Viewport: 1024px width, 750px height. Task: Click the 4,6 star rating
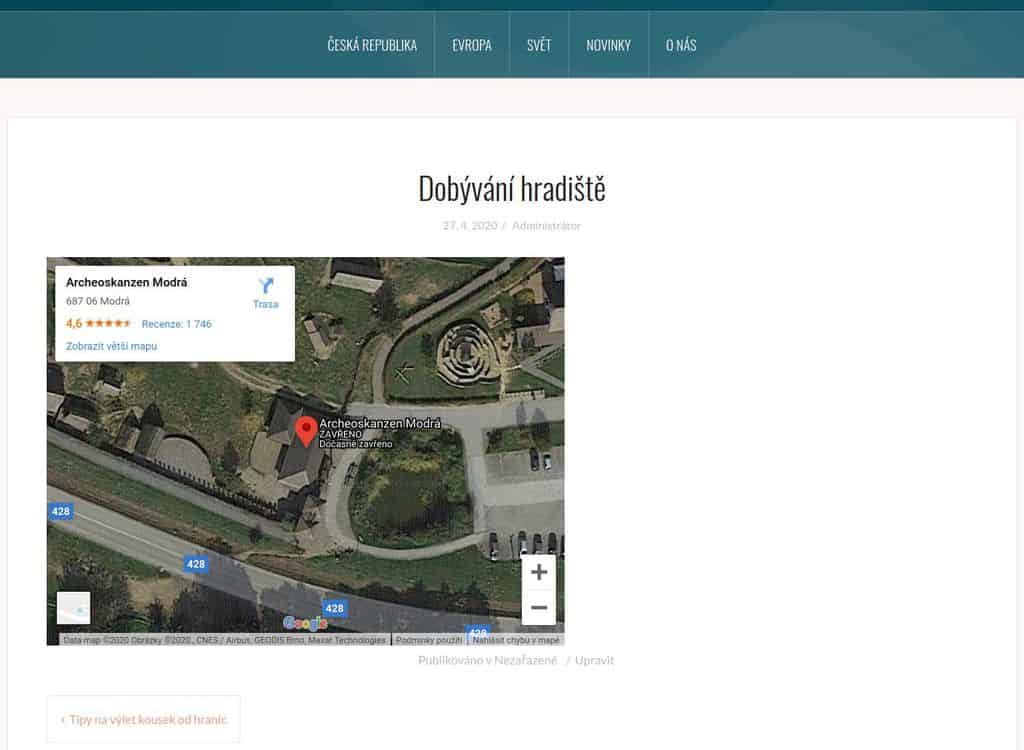pyautogui.click(x=98, y=323)
